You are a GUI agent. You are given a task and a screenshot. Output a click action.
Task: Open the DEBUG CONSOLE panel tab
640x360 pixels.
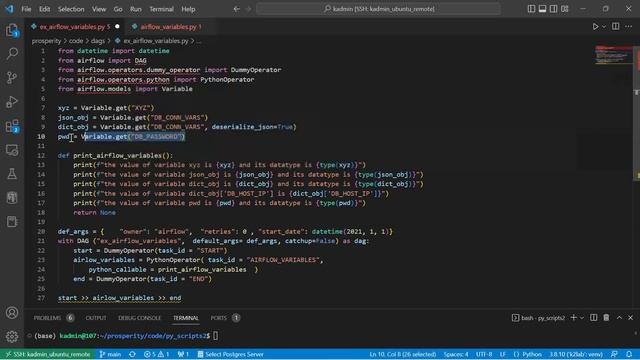pos(139,318)
